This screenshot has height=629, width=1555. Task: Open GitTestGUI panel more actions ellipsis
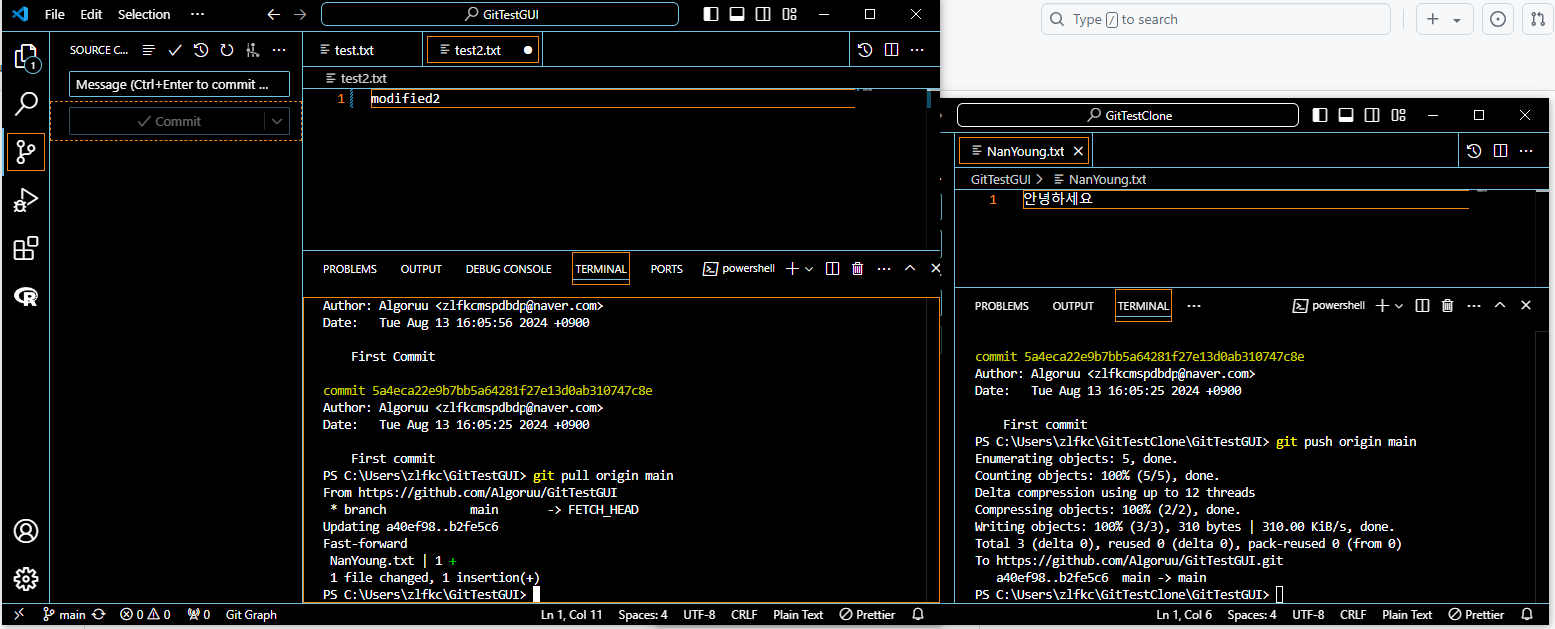coord(884,269)
